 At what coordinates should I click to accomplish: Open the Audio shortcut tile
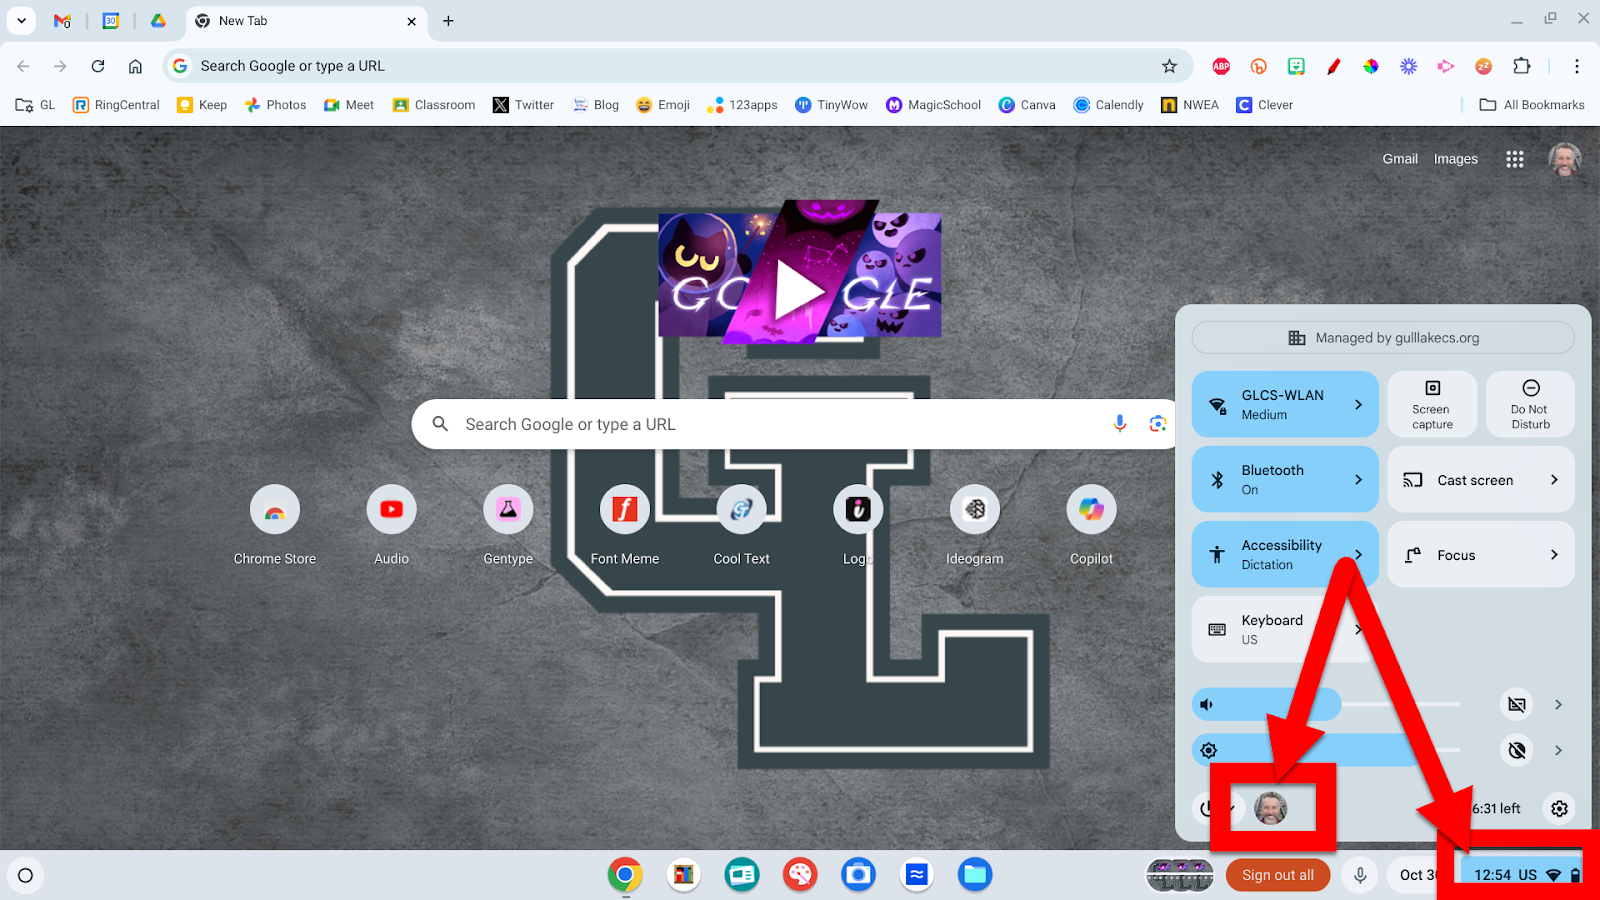pos(392,526)
